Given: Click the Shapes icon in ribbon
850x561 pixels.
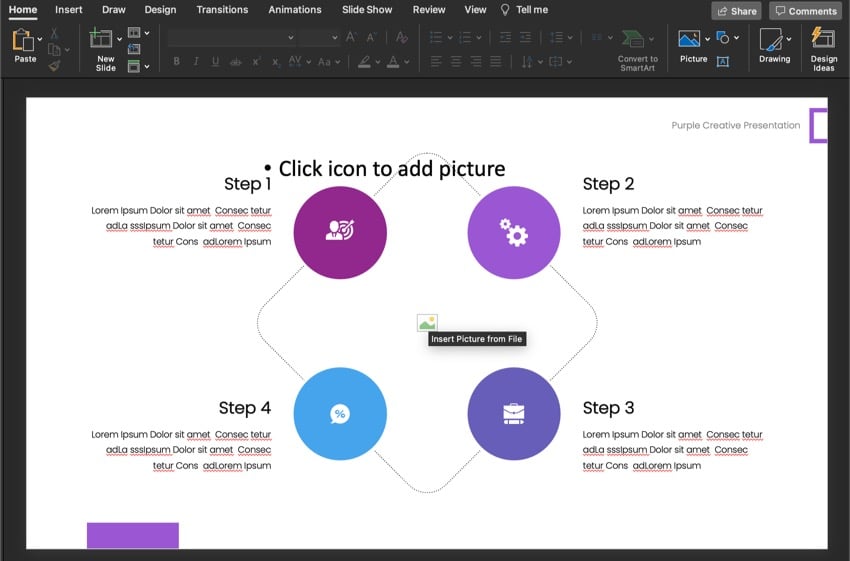Looking at the screenshot, I should click(x=723, y=38).
